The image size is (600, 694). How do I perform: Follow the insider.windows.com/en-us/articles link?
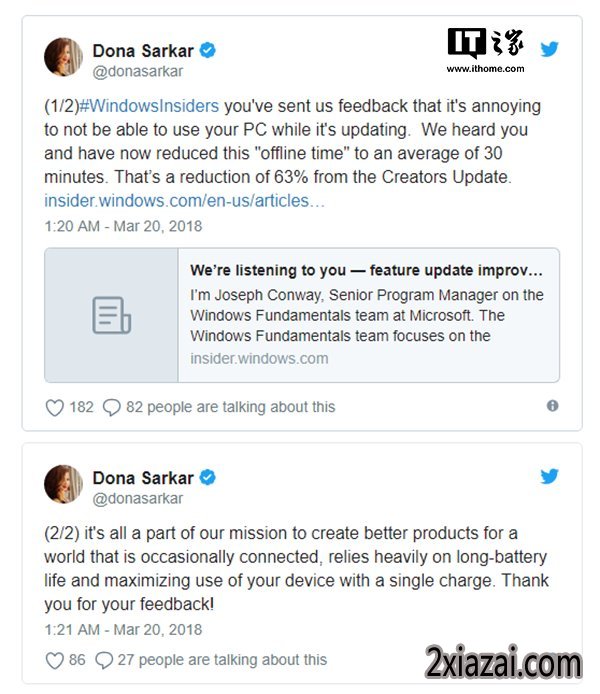click(185, 201)
